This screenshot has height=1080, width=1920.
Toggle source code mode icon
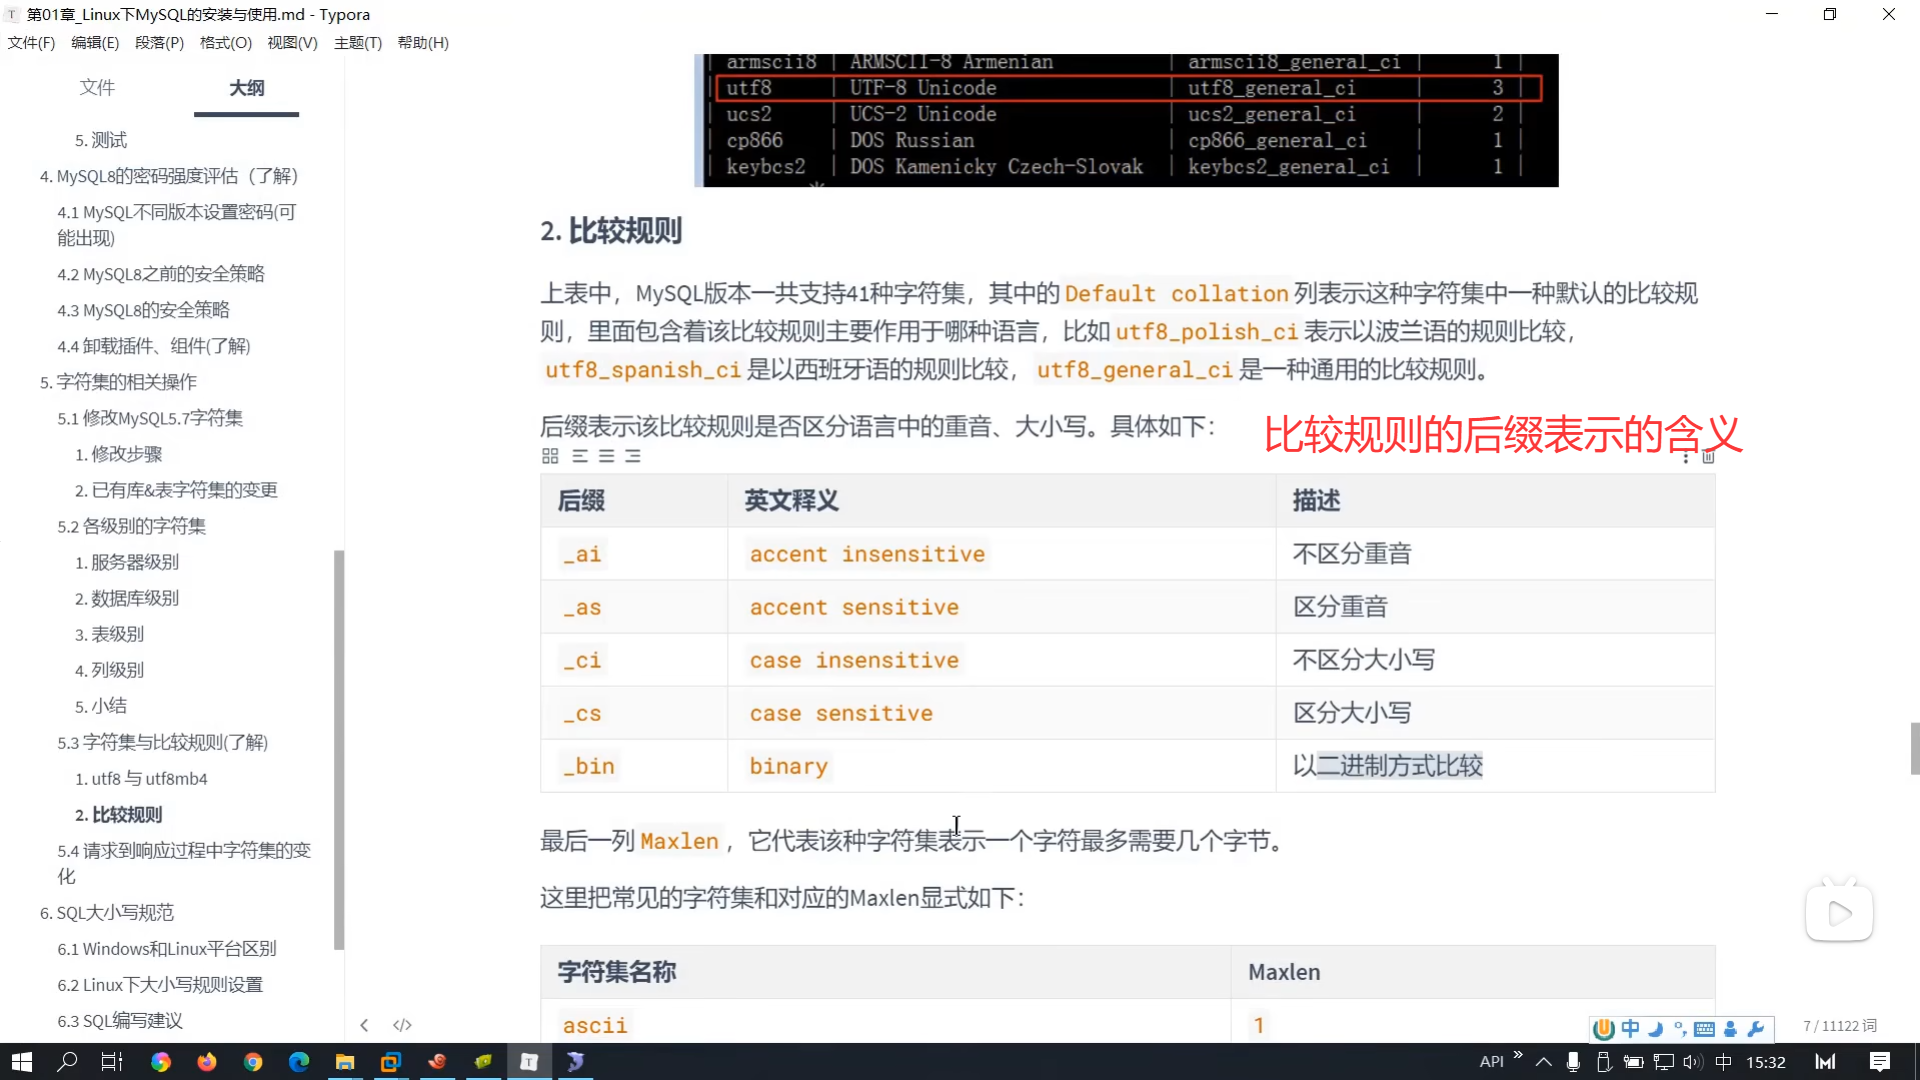(x=402, y=1025)
